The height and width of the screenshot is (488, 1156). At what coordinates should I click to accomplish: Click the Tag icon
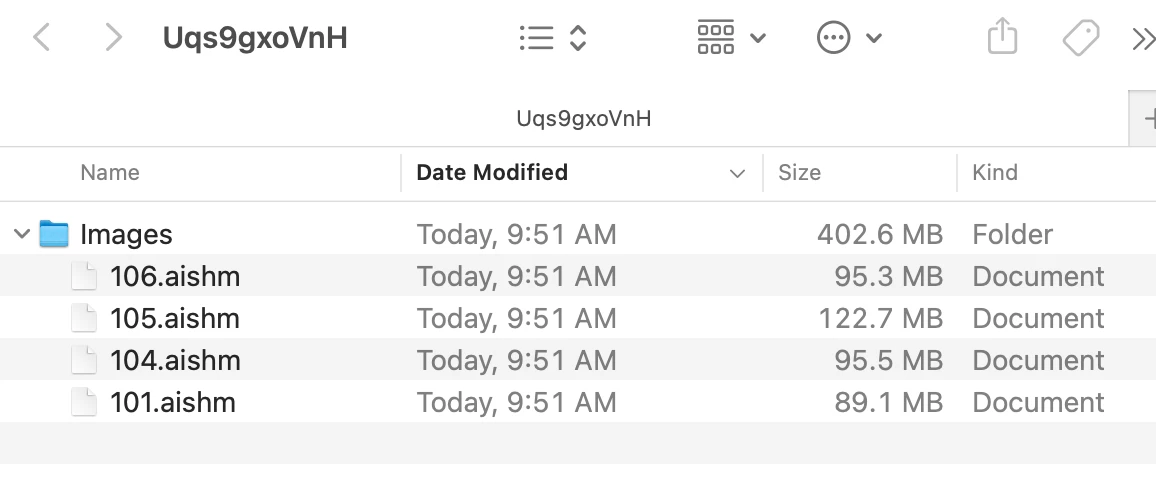click(x=1081, y=38)
